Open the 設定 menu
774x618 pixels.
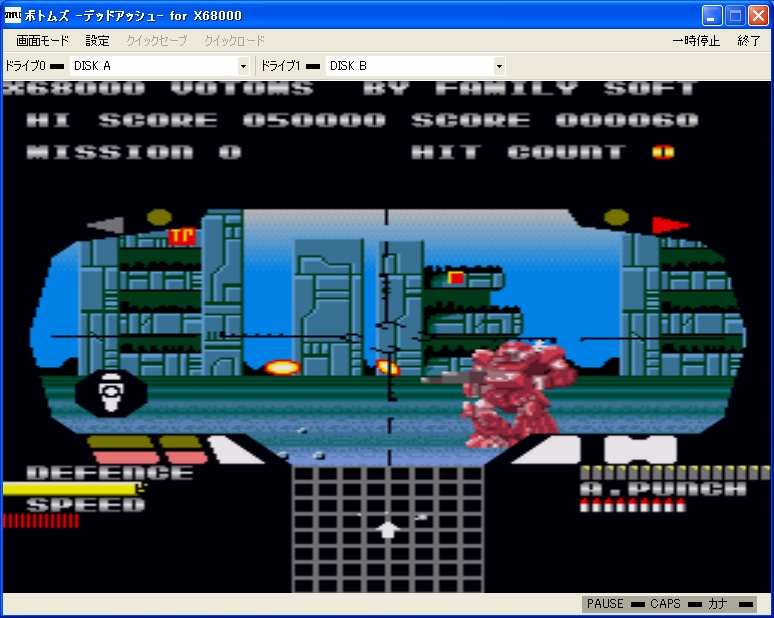(97, 40)
